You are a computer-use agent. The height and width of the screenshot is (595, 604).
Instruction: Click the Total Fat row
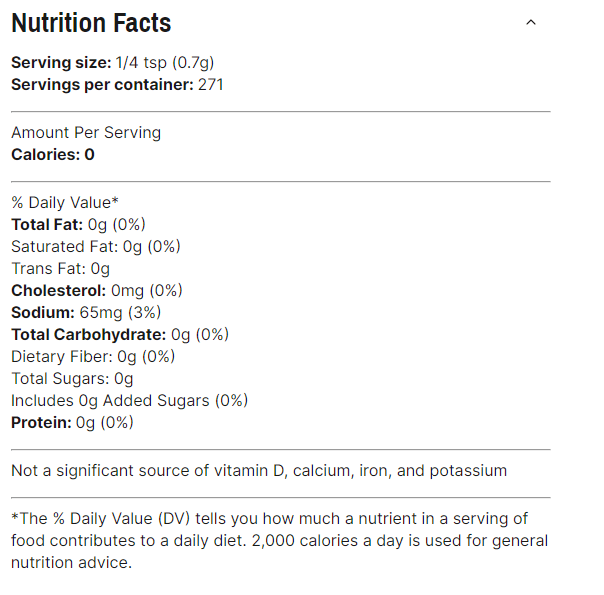[78, 225]
